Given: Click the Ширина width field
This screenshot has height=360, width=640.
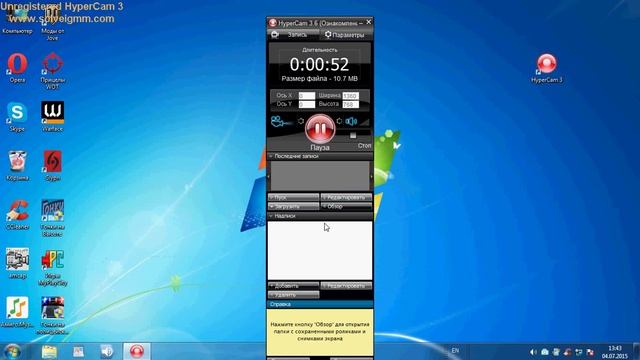Looking at the screenshot, I should point(351,96).
